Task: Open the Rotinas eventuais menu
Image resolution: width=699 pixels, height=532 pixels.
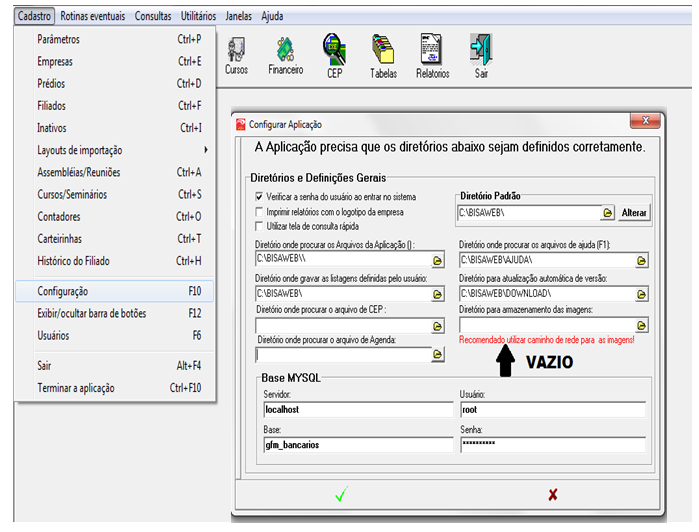Action: [x=94, y=17]
